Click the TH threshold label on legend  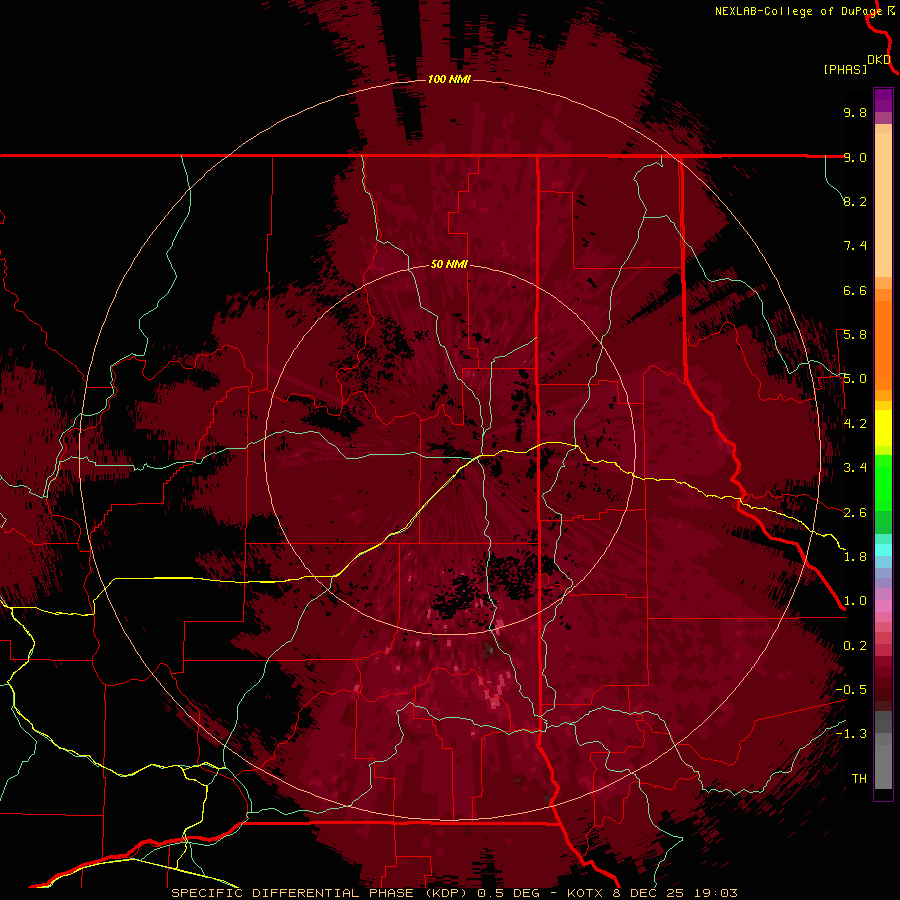point(859,779)
